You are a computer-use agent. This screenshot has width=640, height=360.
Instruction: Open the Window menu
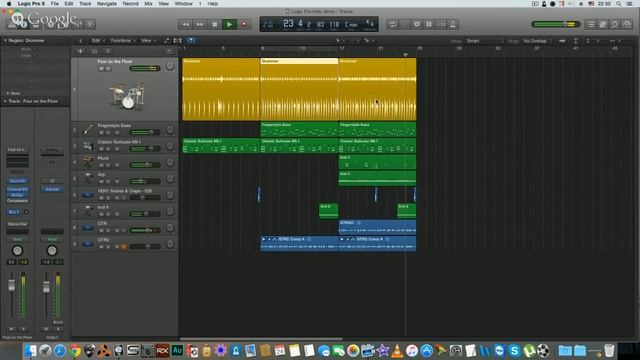coord(184,4)
